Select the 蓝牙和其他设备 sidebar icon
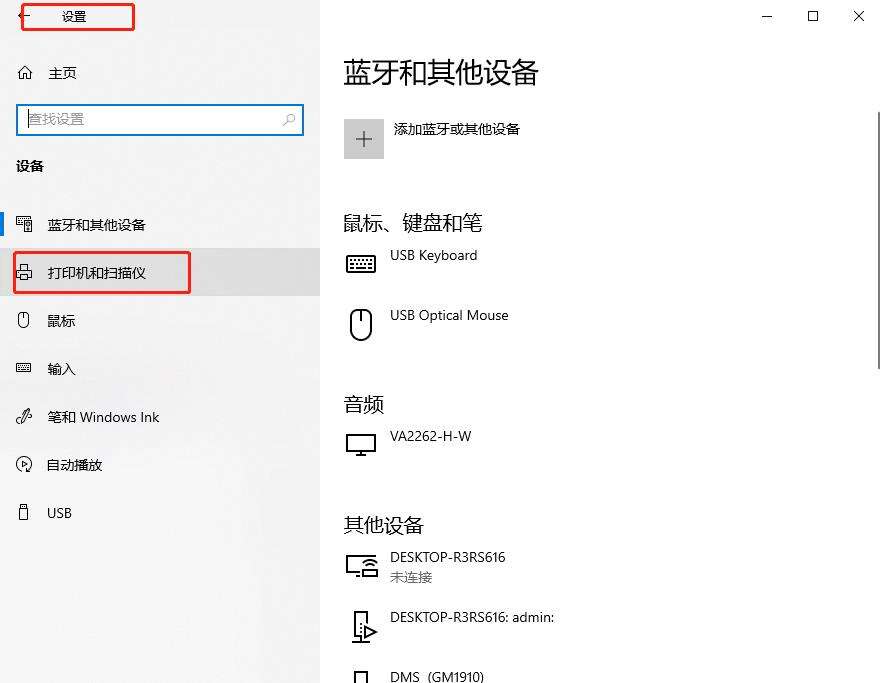882x683 pixels. [24, 224]
